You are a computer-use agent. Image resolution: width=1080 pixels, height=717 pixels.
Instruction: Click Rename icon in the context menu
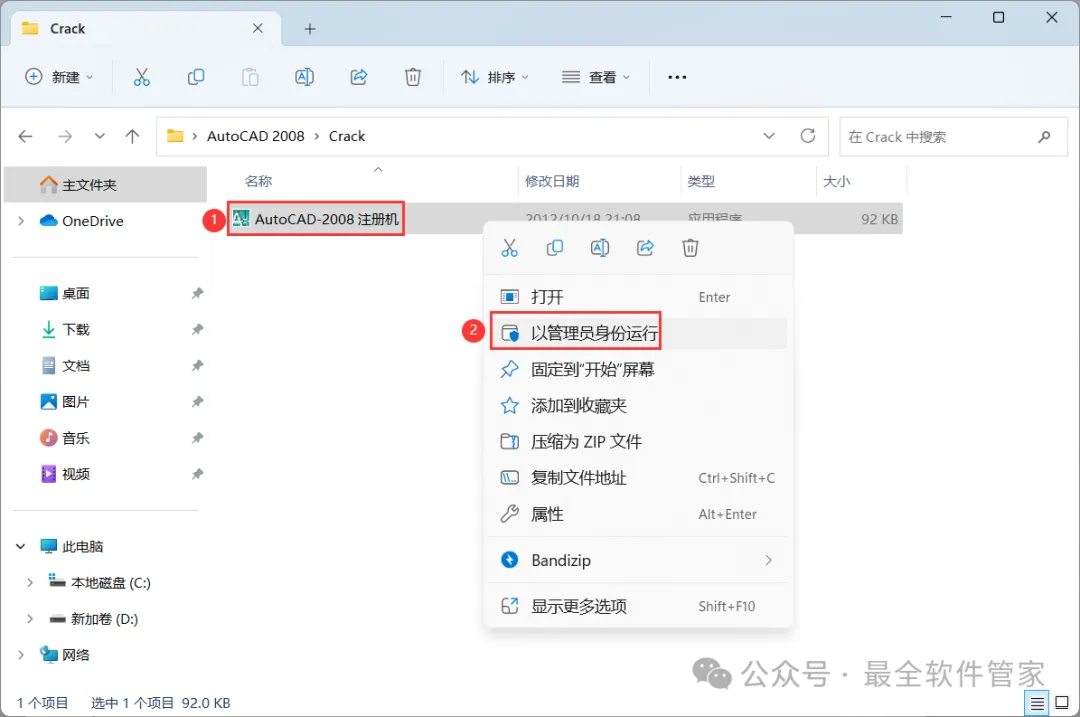click(x=600, y=248)
